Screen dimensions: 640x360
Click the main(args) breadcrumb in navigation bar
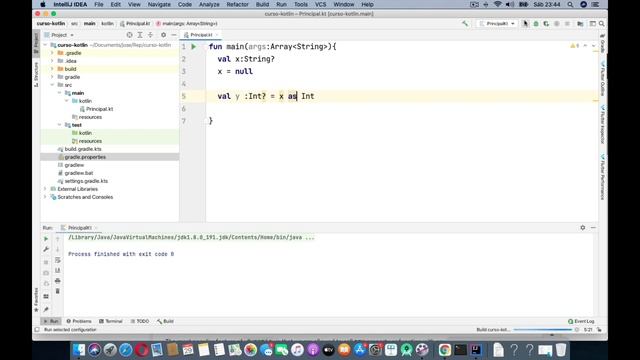pyautogui.click(x=187, y=24)
